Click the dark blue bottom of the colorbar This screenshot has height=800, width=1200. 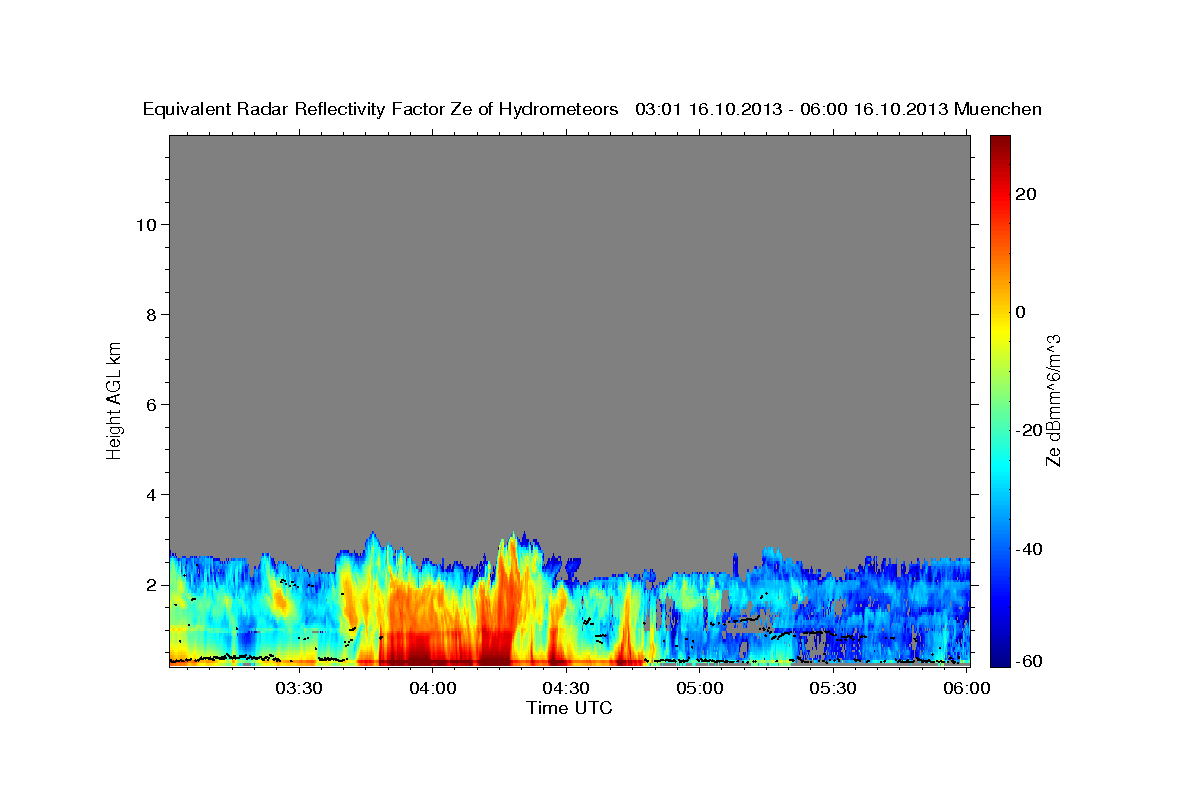click(x=999, y=657)
